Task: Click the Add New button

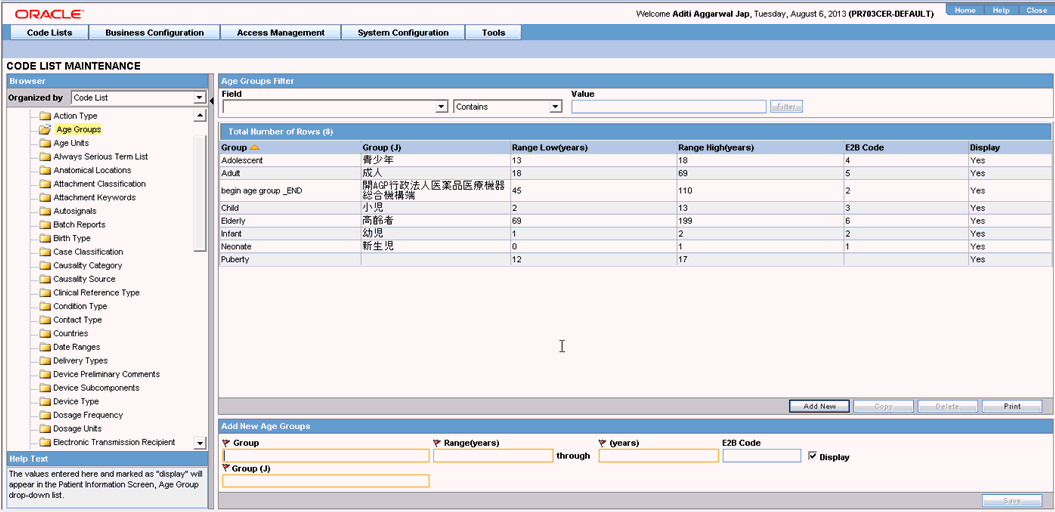Action: coord(819,406)
